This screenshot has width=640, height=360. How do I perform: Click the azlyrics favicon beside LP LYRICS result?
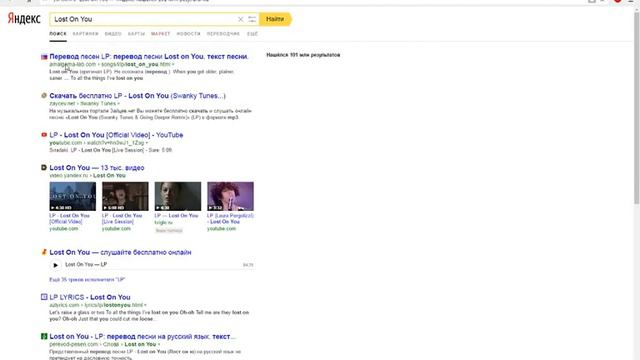click(x=44, y=297)
